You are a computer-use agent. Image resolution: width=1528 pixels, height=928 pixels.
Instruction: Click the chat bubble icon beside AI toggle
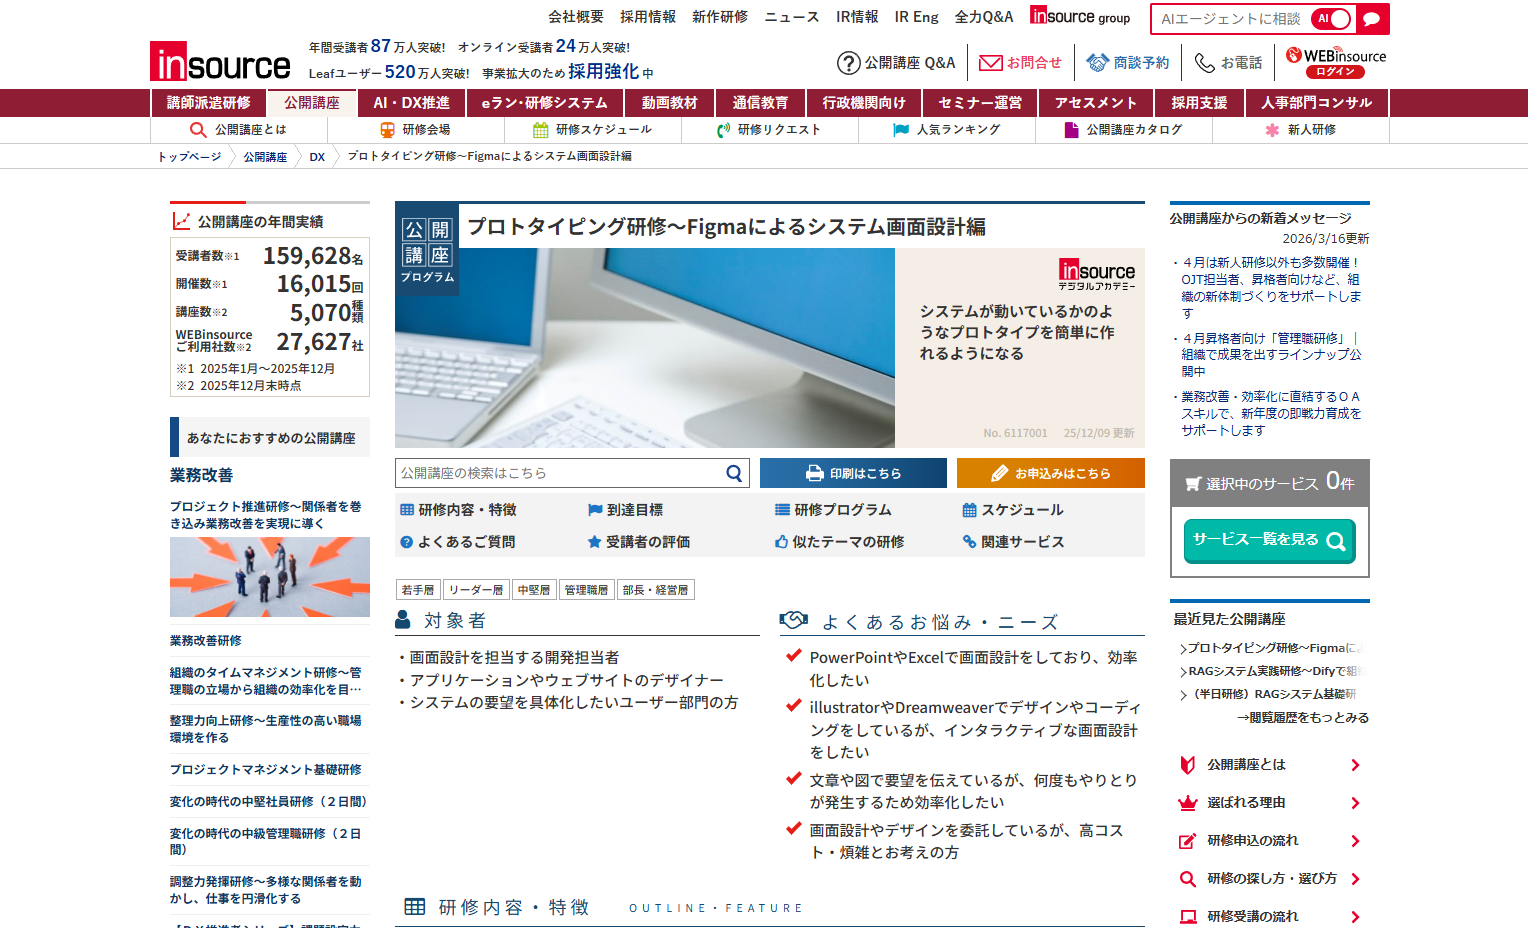[x=1372, y=19]
